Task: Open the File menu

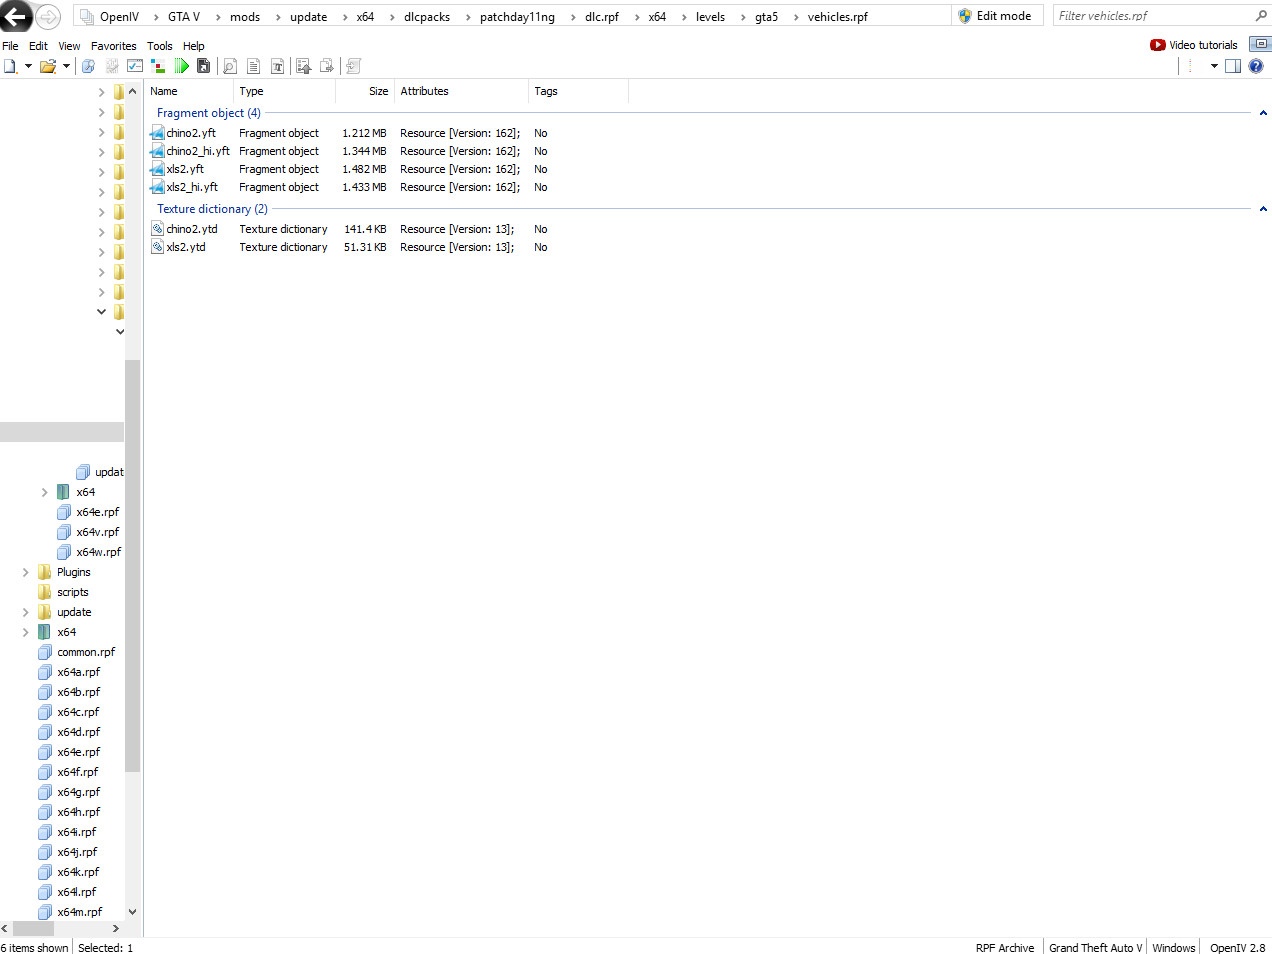Action: click(x=10, y=46)
